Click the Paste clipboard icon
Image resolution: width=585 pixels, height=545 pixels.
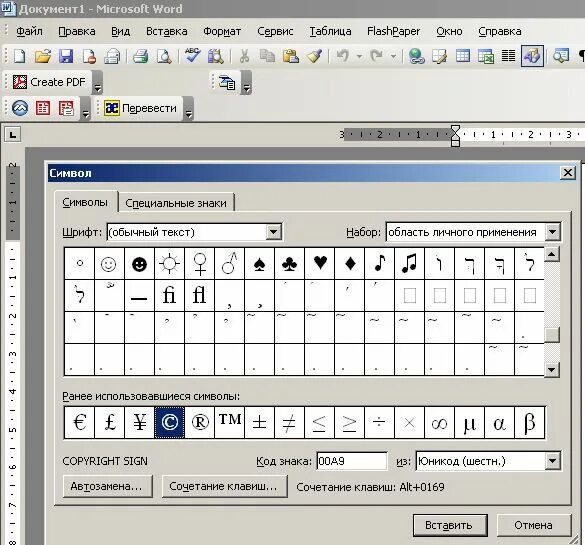[291, 56]
